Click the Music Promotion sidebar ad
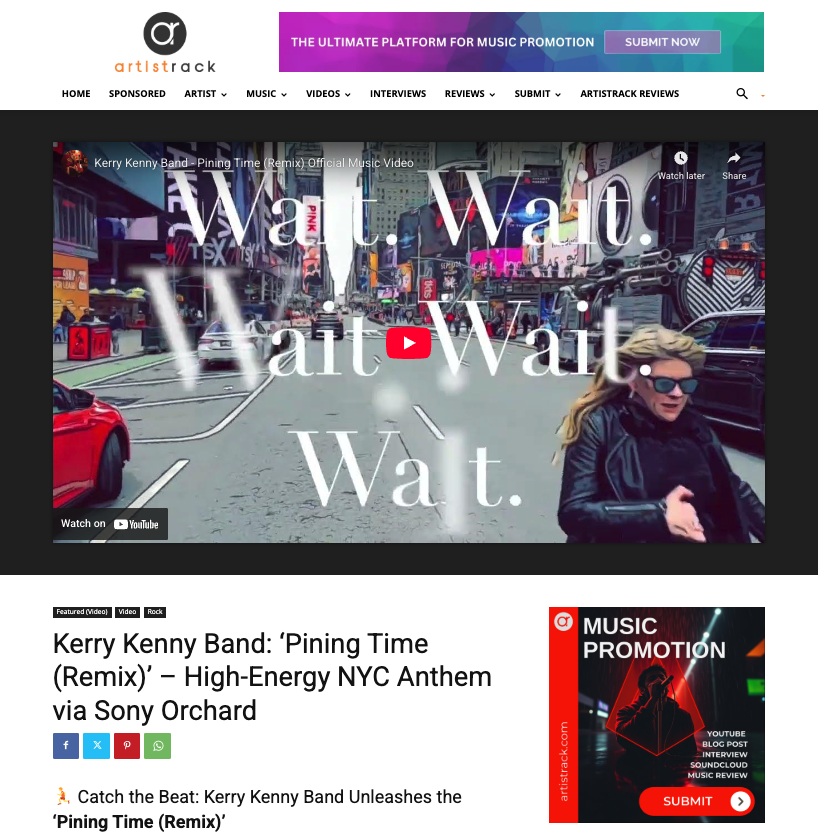Screen dimensions: 818x838 657,715
